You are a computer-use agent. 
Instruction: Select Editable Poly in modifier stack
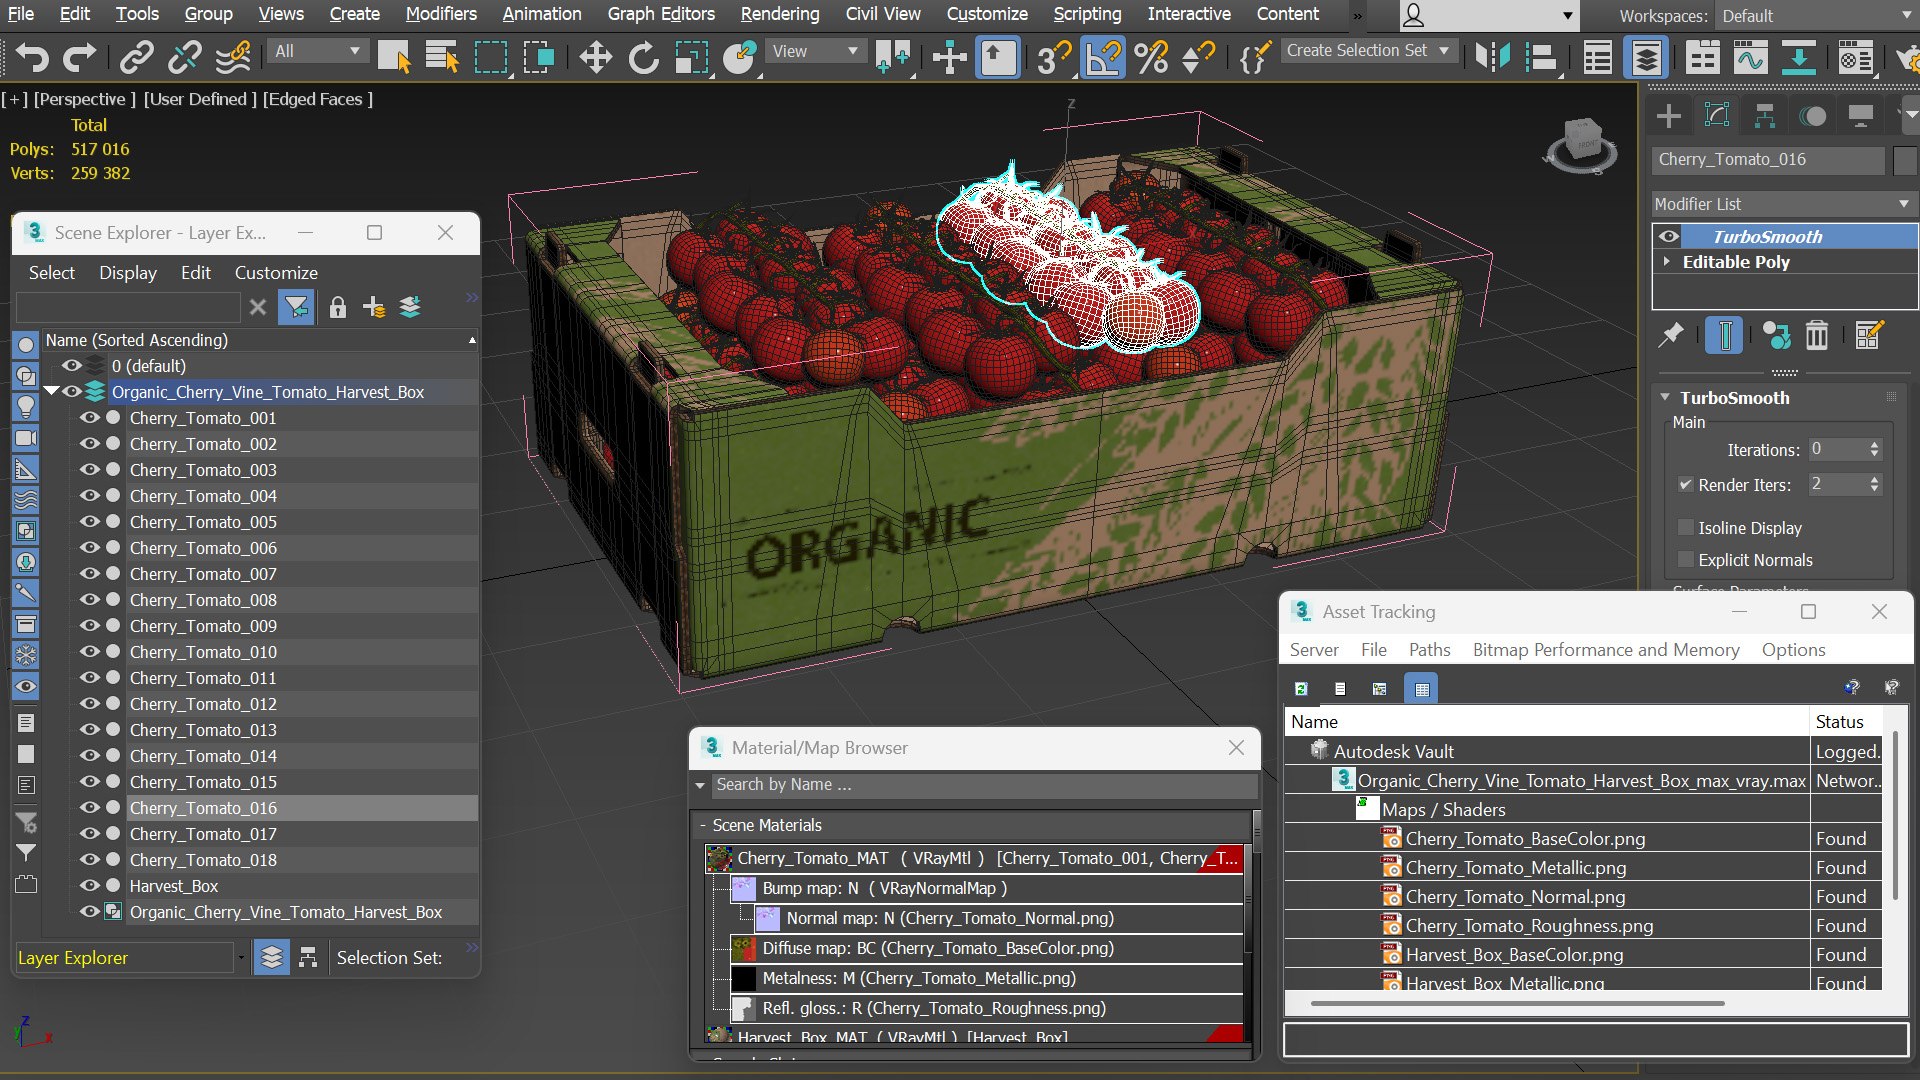click(1736, 262)
